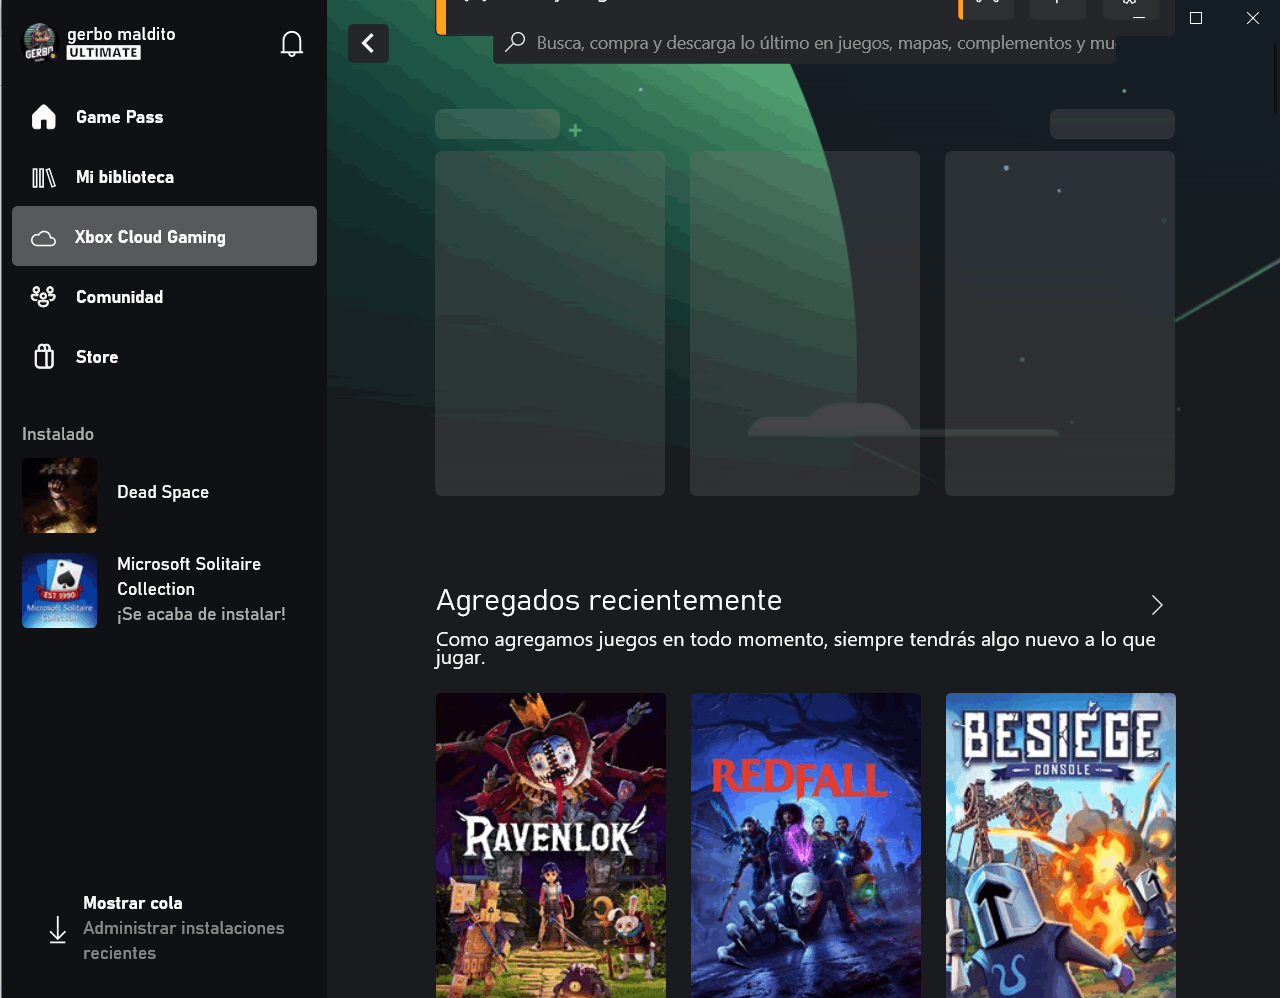The height and width of the screenshot is (998, 1280).
Task: Expand Agregados recientemente with chevron
Action: point(1157,605)
